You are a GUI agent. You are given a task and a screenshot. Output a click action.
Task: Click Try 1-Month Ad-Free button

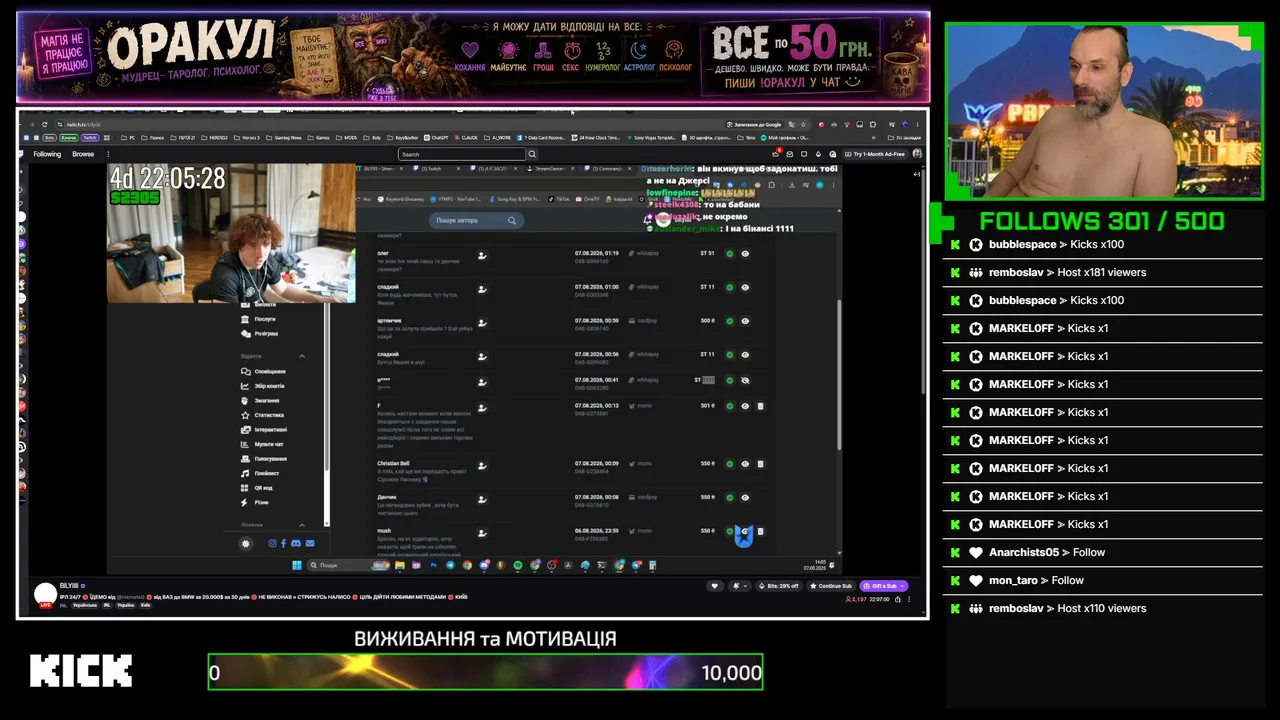[x=875, y=154]
